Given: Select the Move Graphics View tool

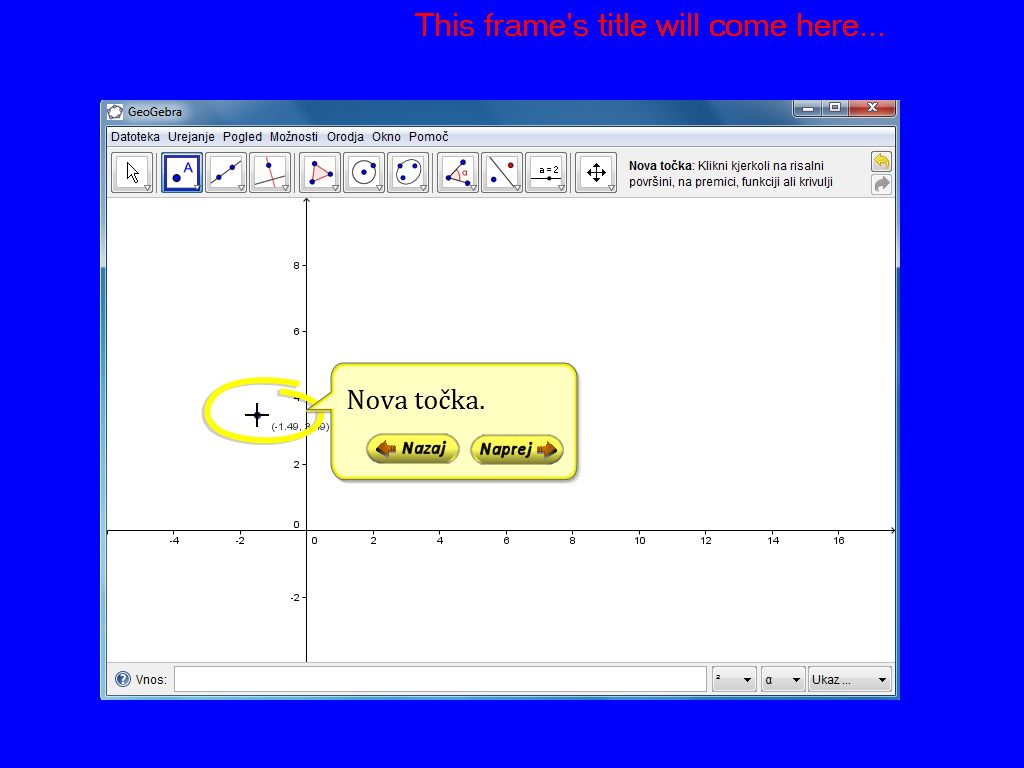Looking at the screenshot, I should [x=596, y=172].
